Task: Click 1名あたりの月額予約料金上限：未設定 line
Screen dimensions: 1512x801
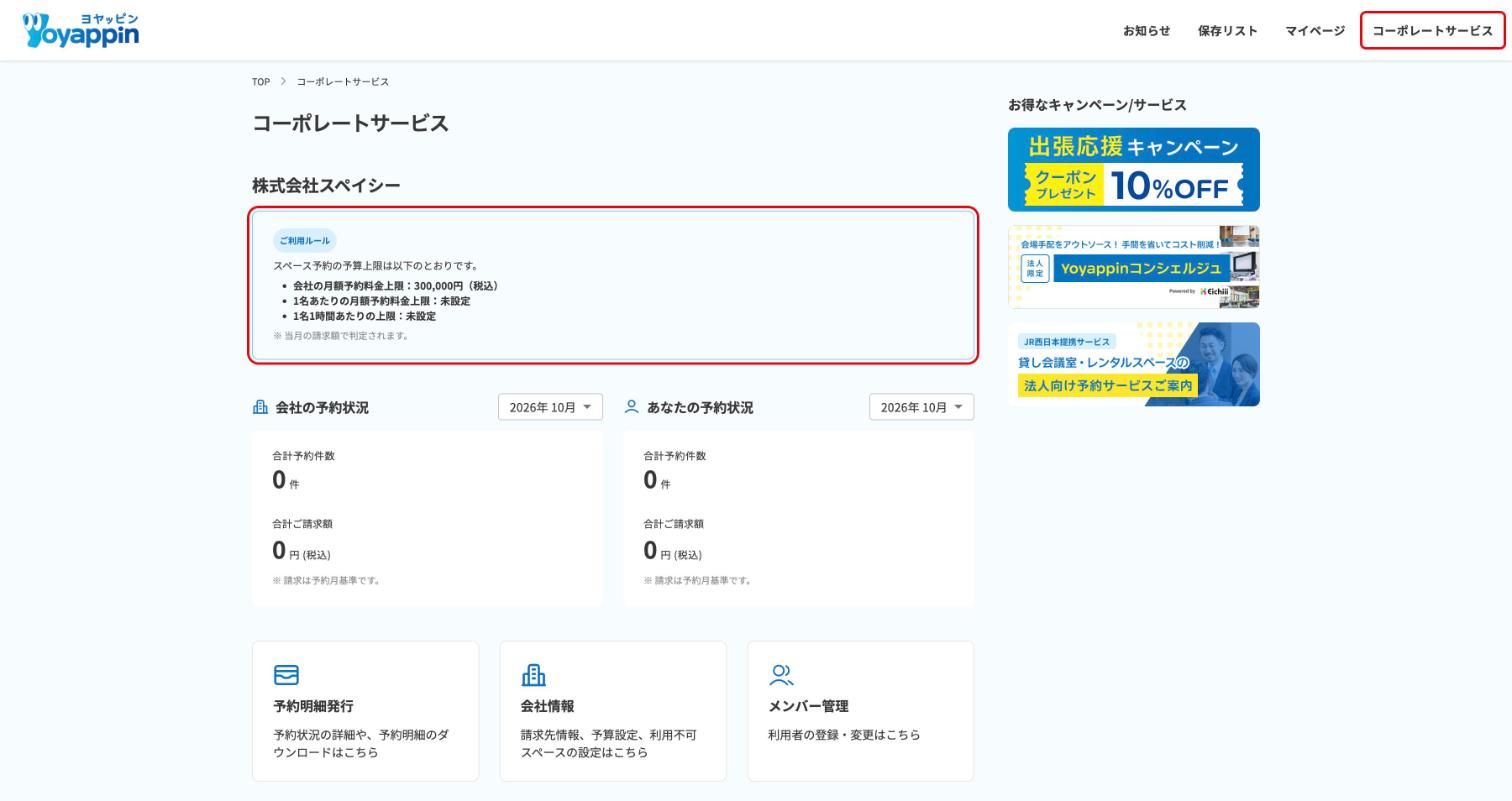Action: pyautogui.click(x=381, y=301)
